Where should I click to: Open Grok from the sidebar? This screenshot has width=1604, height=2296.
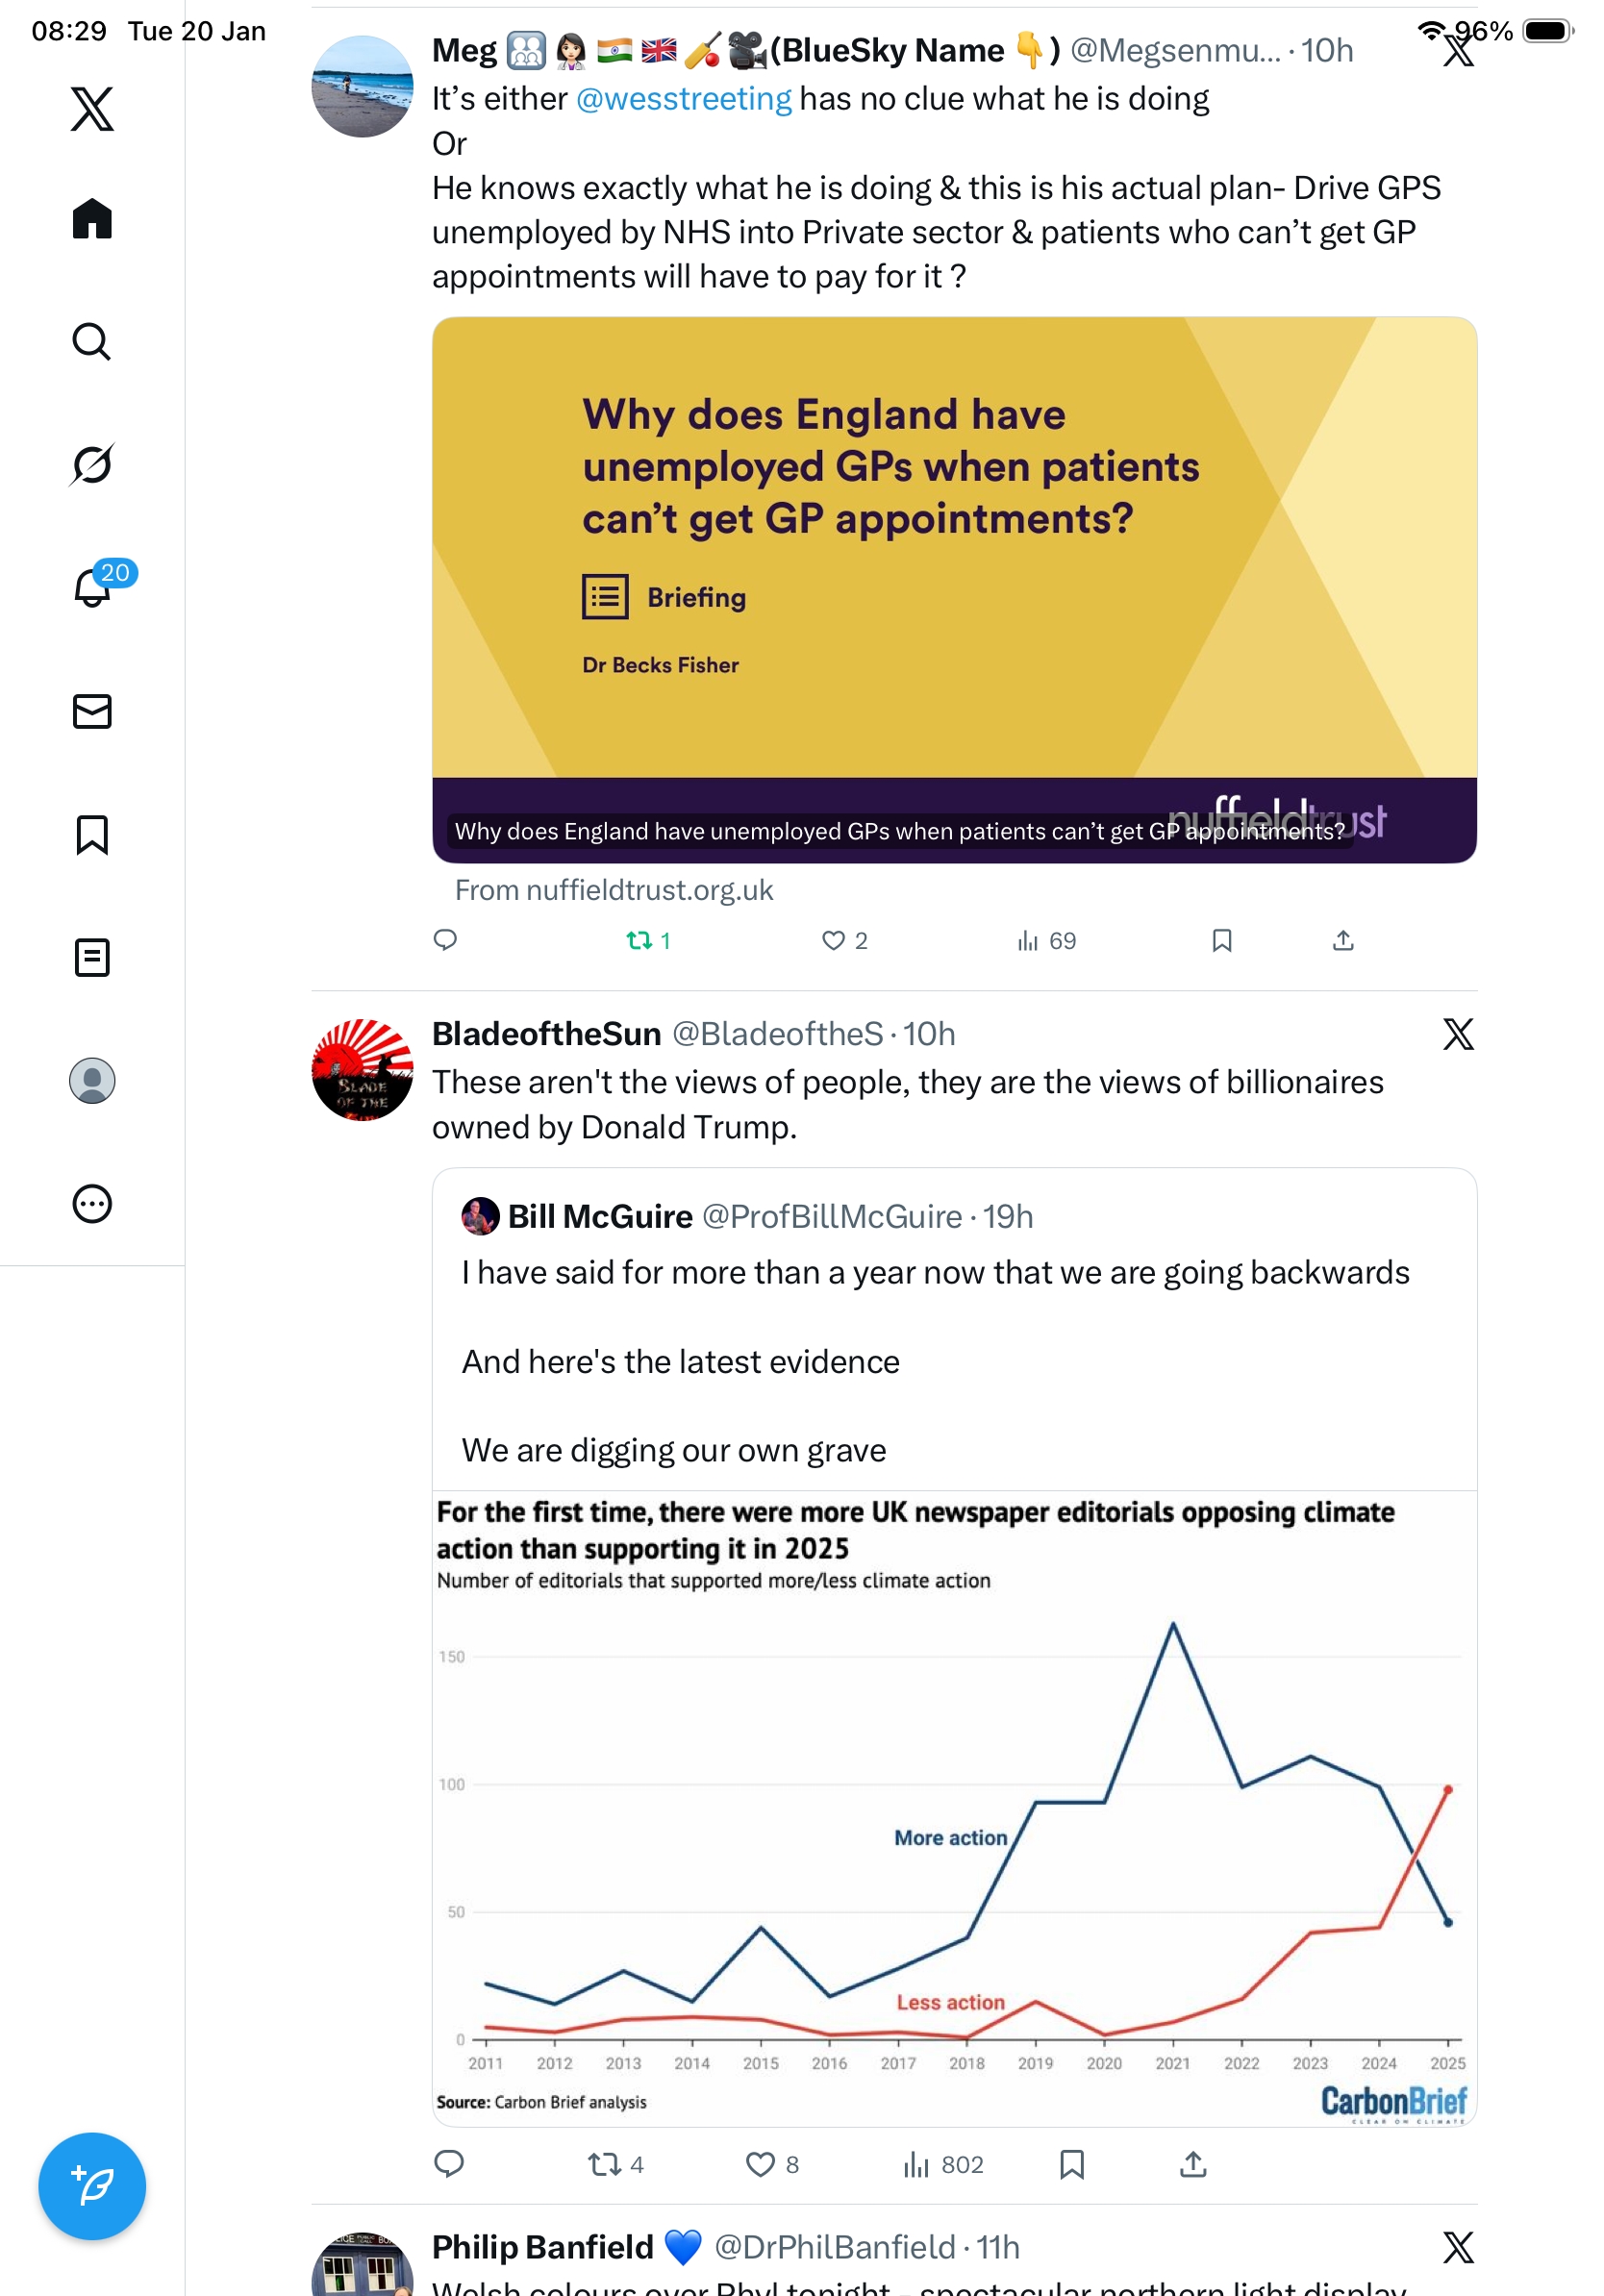pyautogui.click(x=92, y=465)
